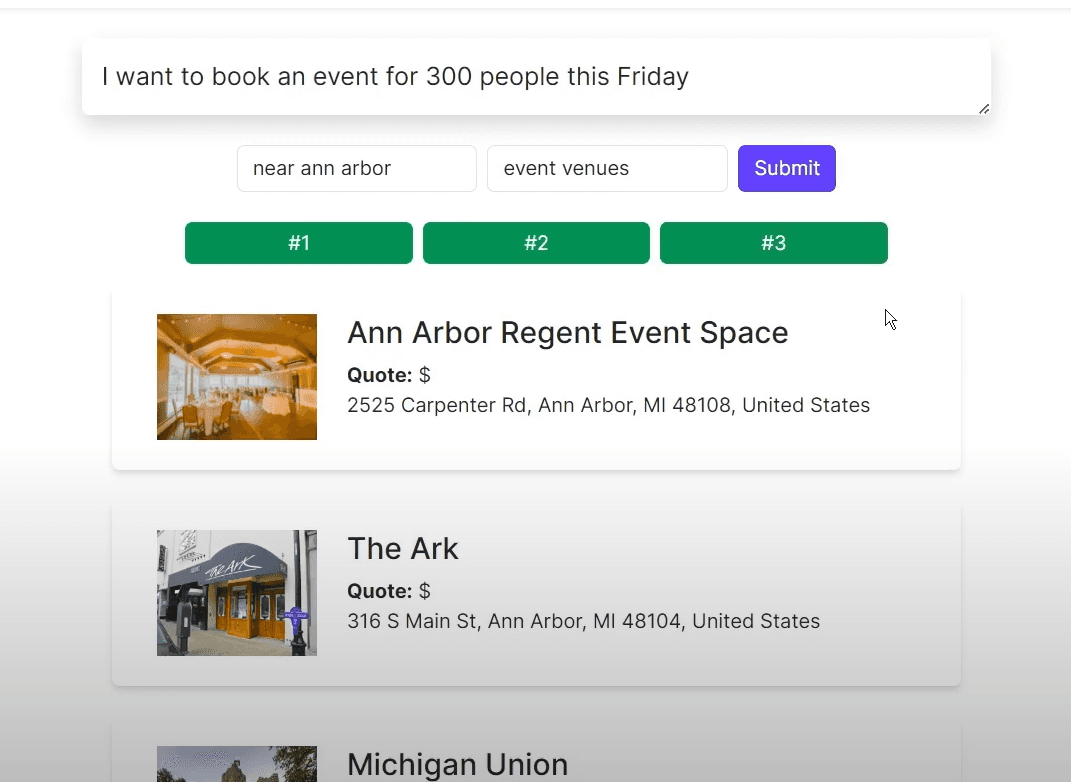Screen dimensions: 1071x782
Task: Click The Ark venue title
Action: pos(402,549)
